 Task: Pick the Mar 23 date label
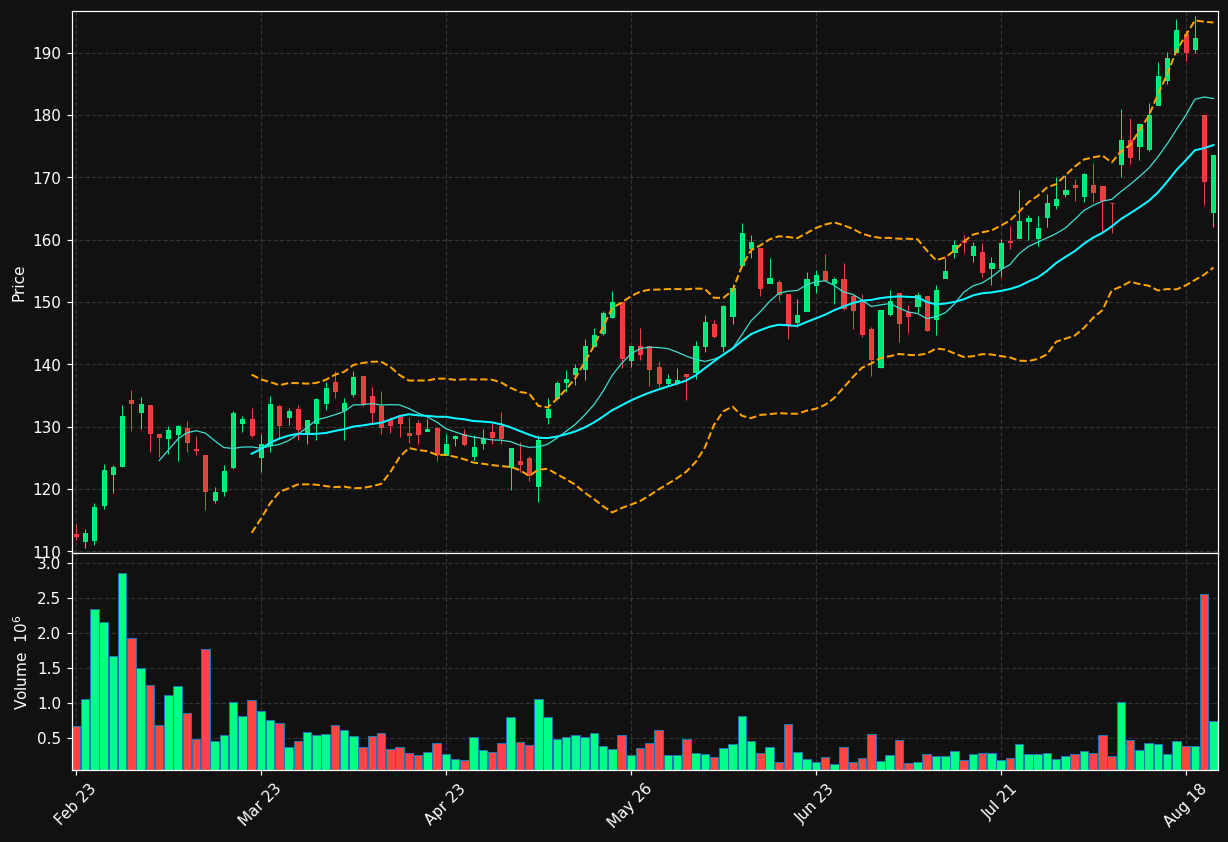click(x=261, y=805)
